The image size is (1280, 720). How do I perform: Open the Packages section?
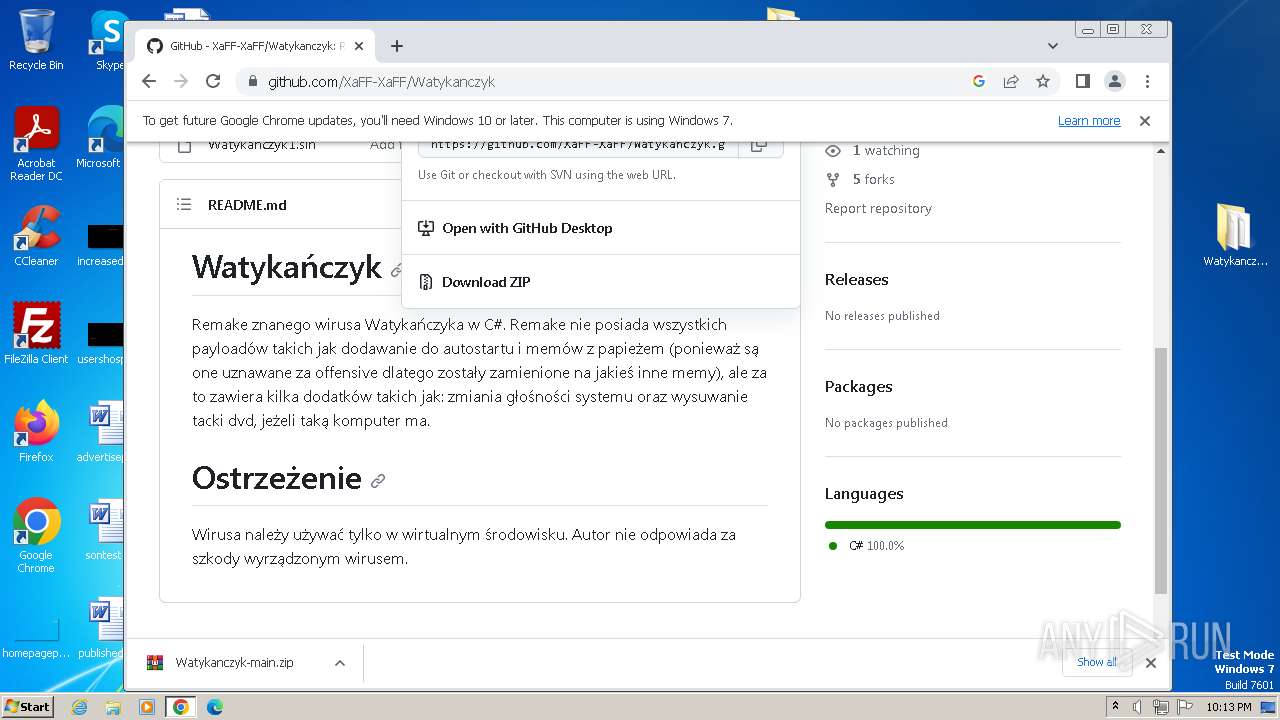858,386
